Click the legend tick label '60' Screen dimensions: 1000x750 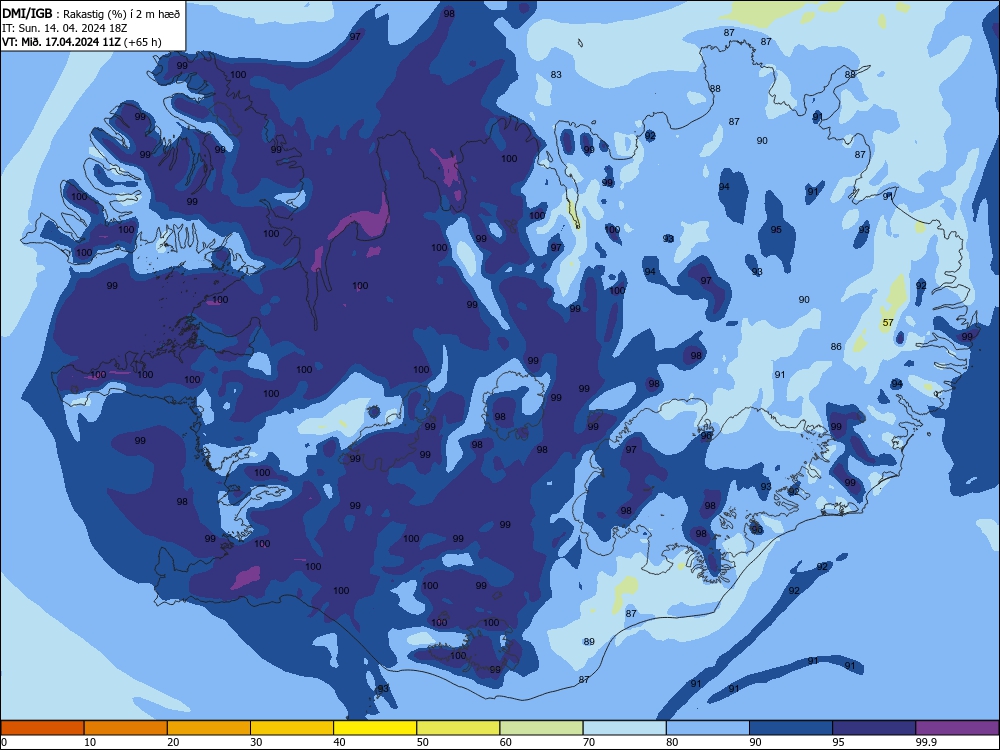point(506,742)
